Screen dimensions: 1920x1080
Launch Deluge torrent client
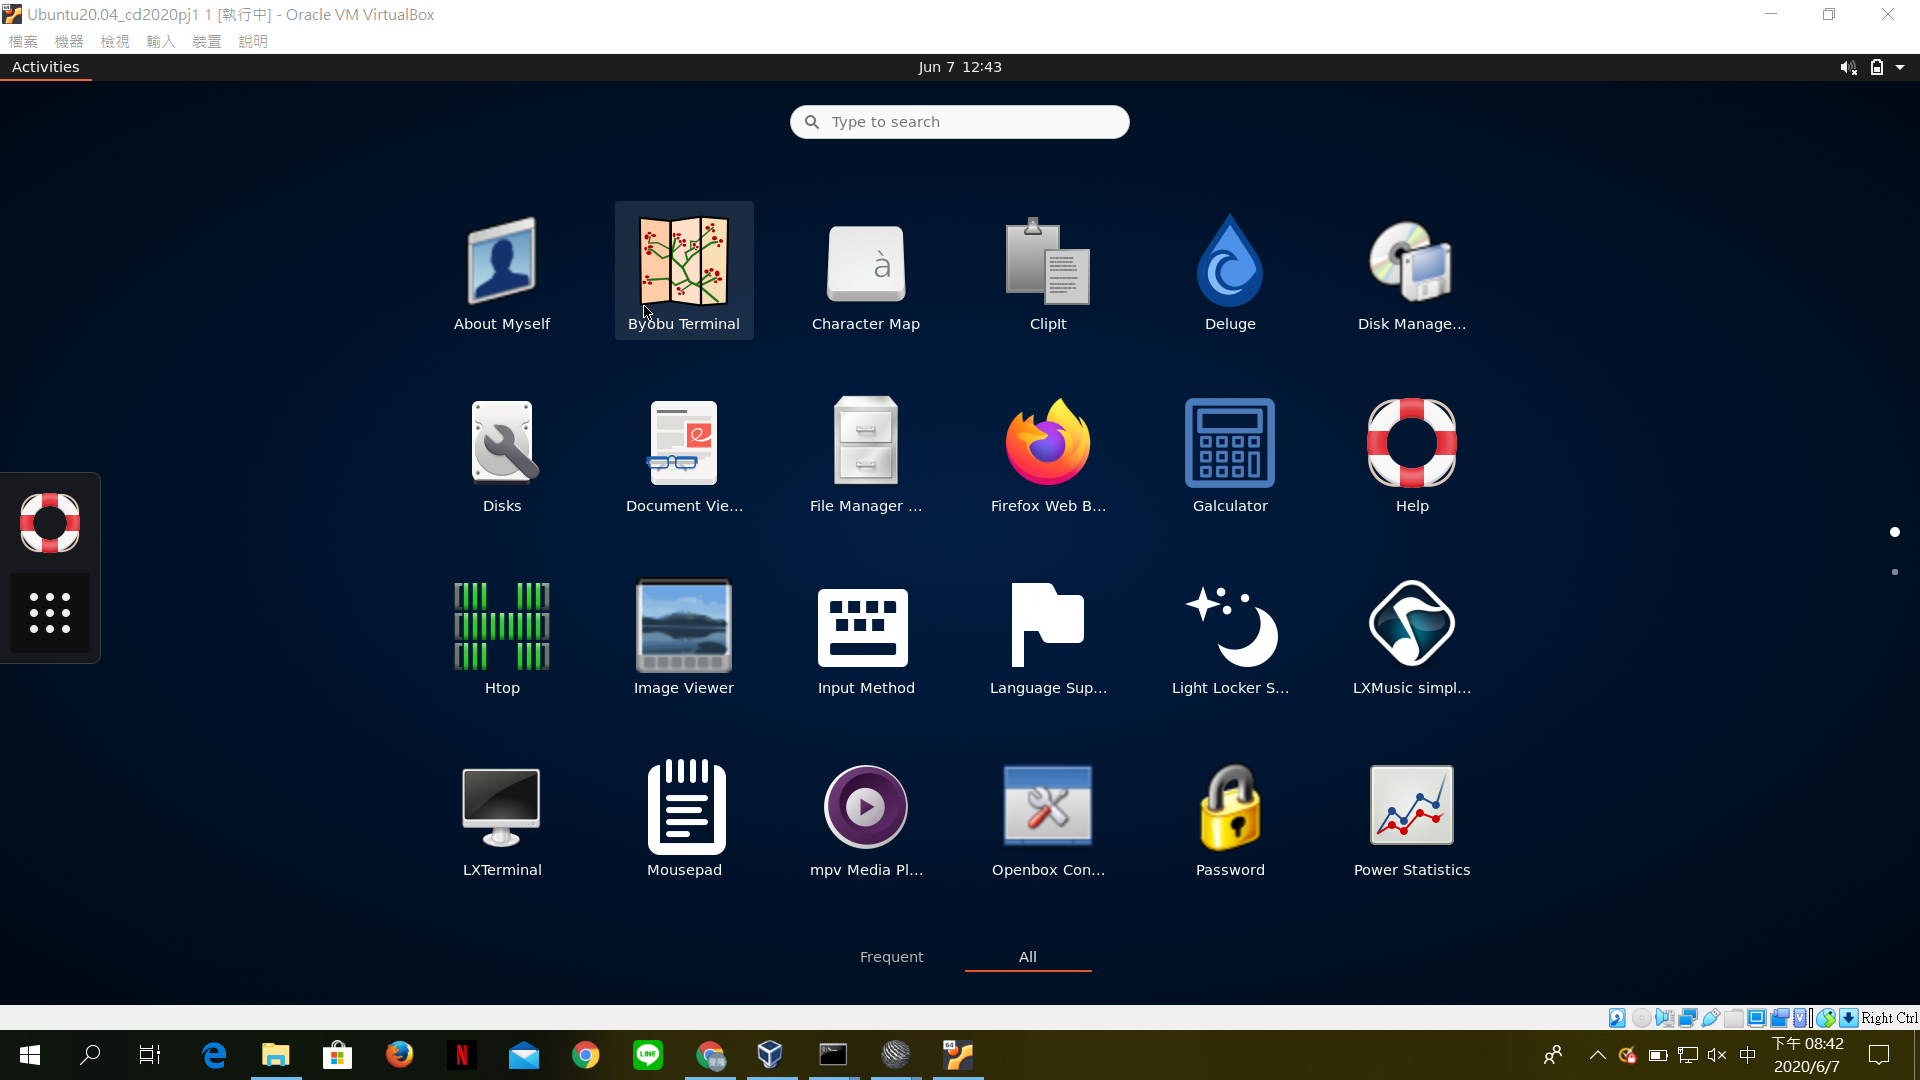coord(1230,270)
